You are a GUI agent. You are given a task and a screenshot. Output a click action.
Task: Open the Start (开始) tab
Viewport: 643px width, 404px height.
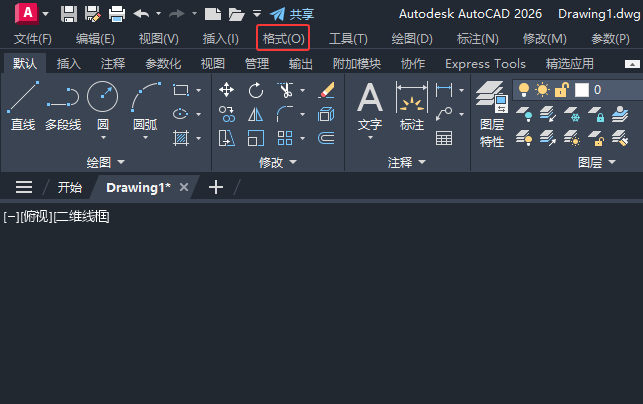(x=70, y=187)
